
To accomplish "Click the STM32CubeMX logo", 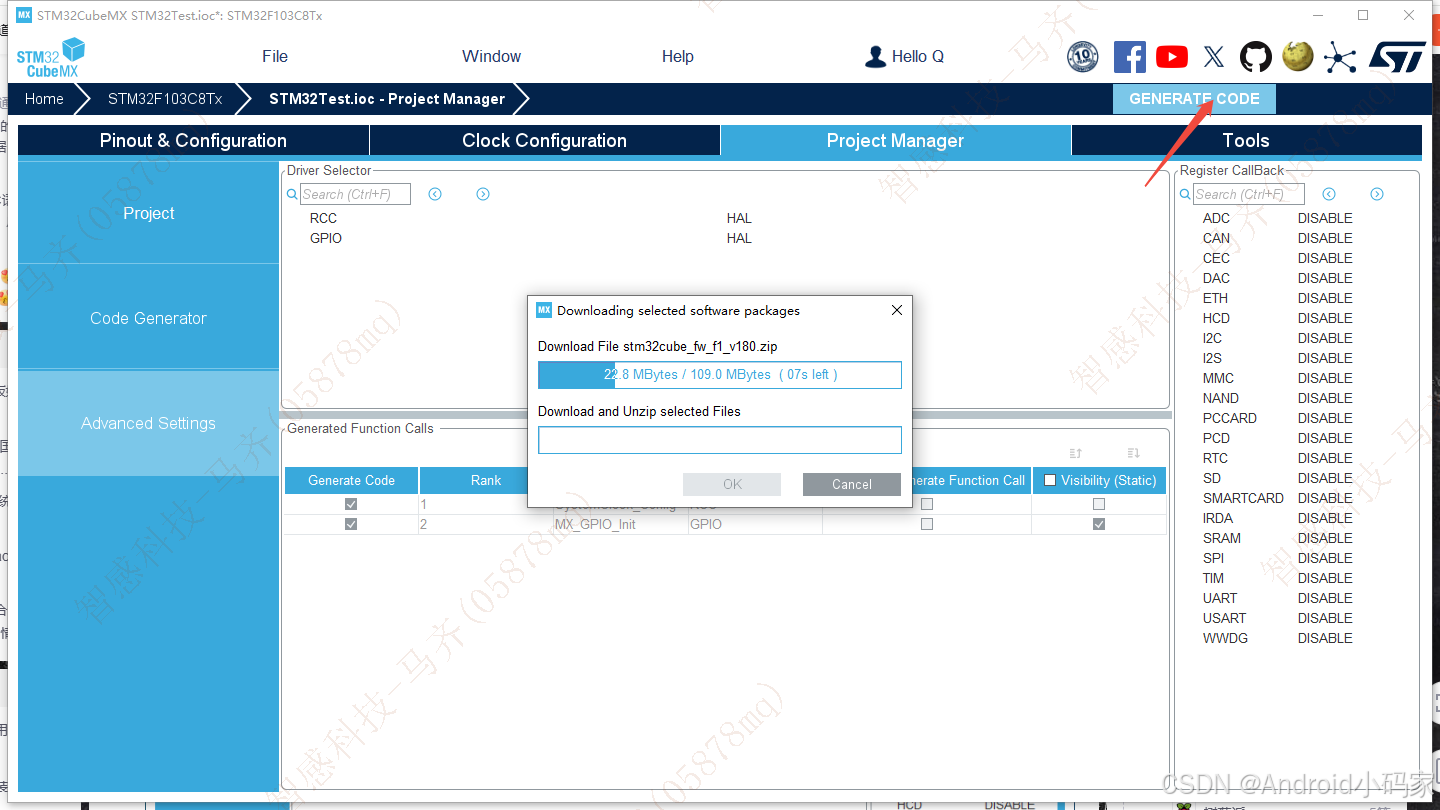I will click(50, 57).
